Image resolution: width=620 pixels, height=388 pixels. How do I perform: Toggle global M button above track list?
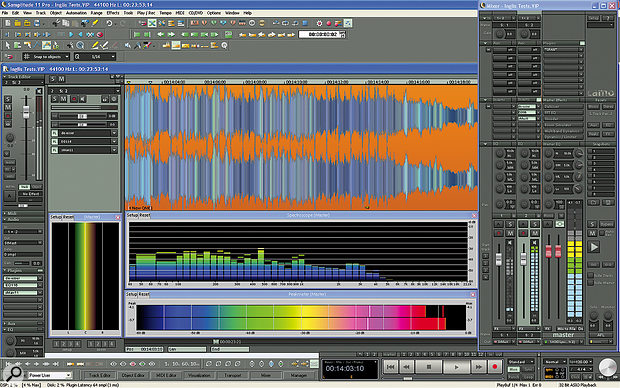[62, 79]
